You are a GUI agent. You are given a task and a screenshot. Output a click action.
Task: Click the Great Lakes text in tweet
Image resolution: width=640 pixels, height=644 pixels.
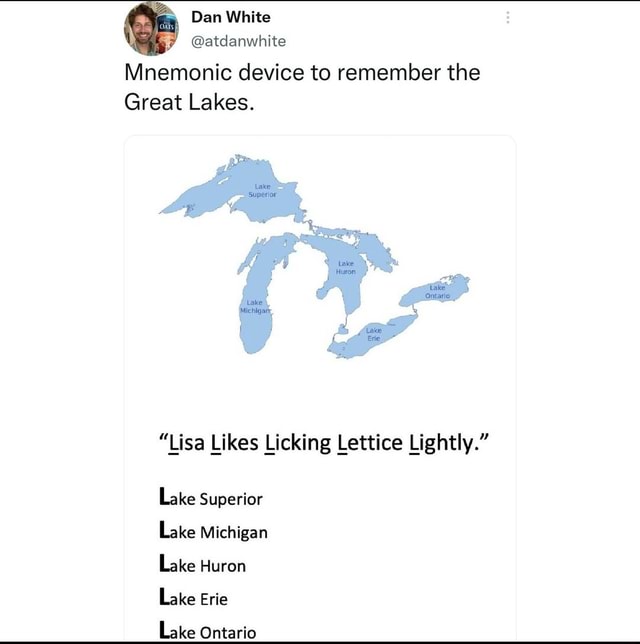189,102
